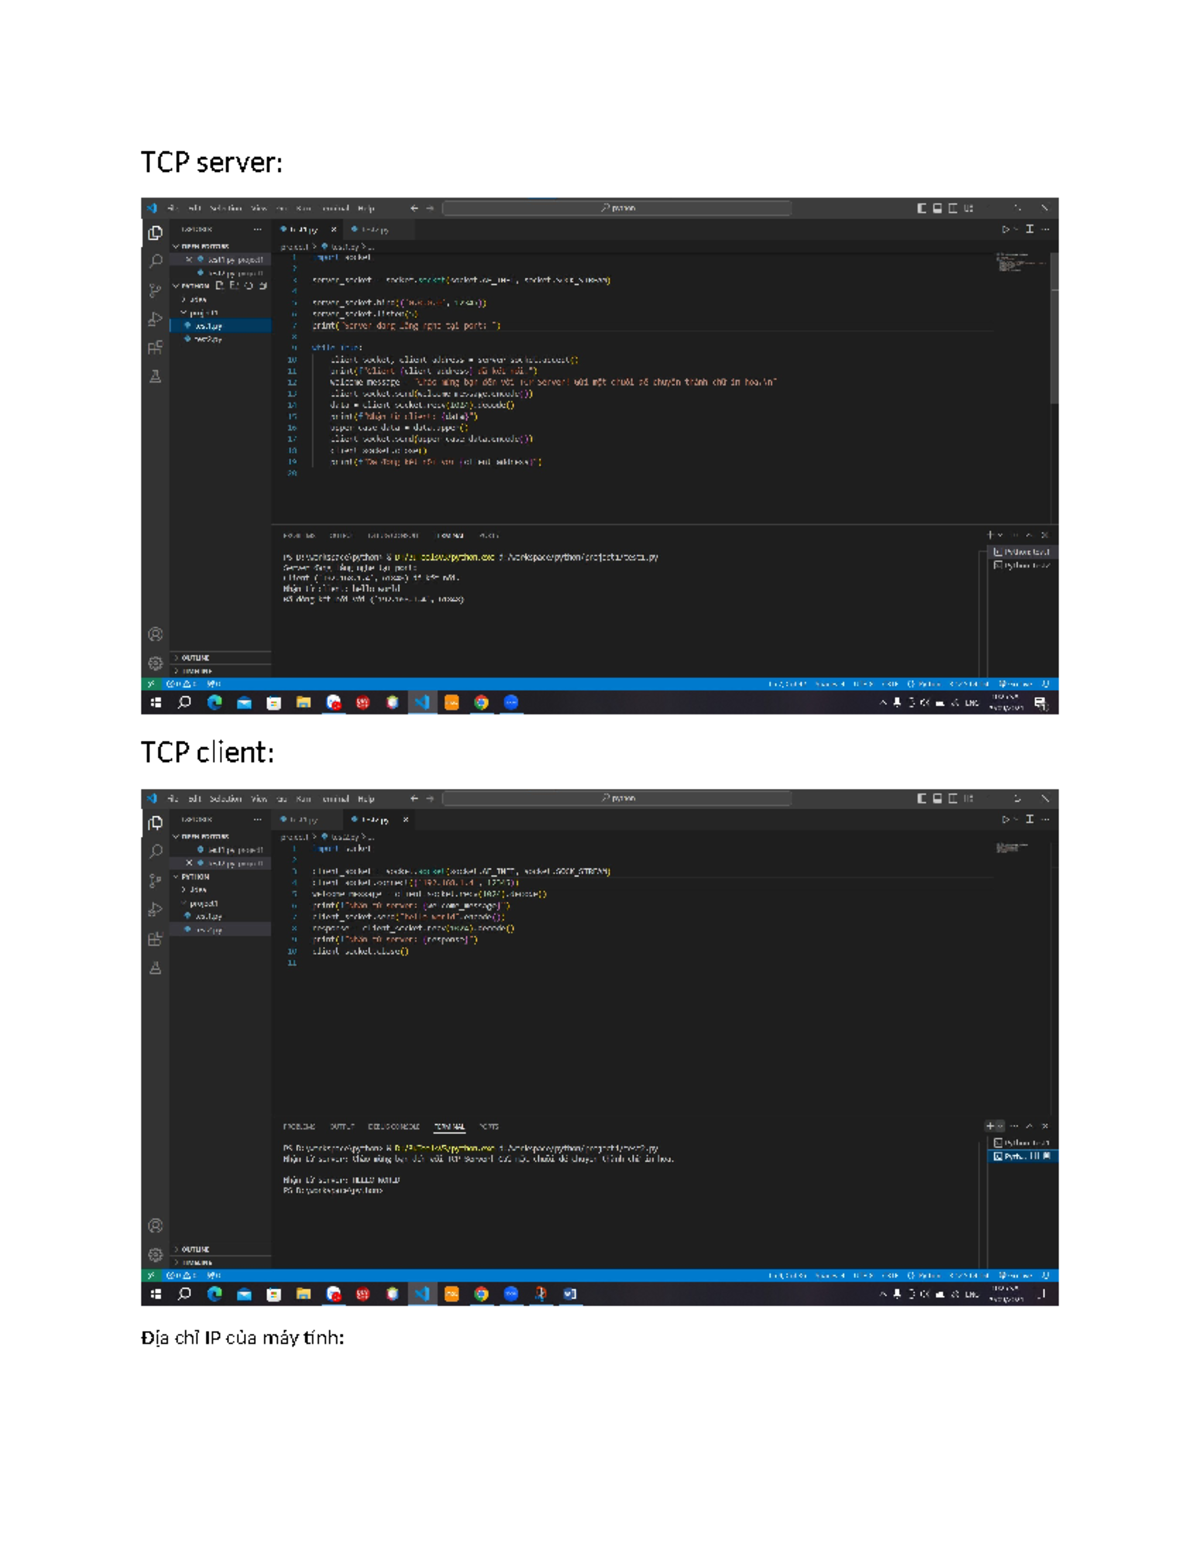Launch Visual Studio Code from the taskbar
Image resolution: width=1200 pixels, height=1553 pixels.
tap(422, 703)
